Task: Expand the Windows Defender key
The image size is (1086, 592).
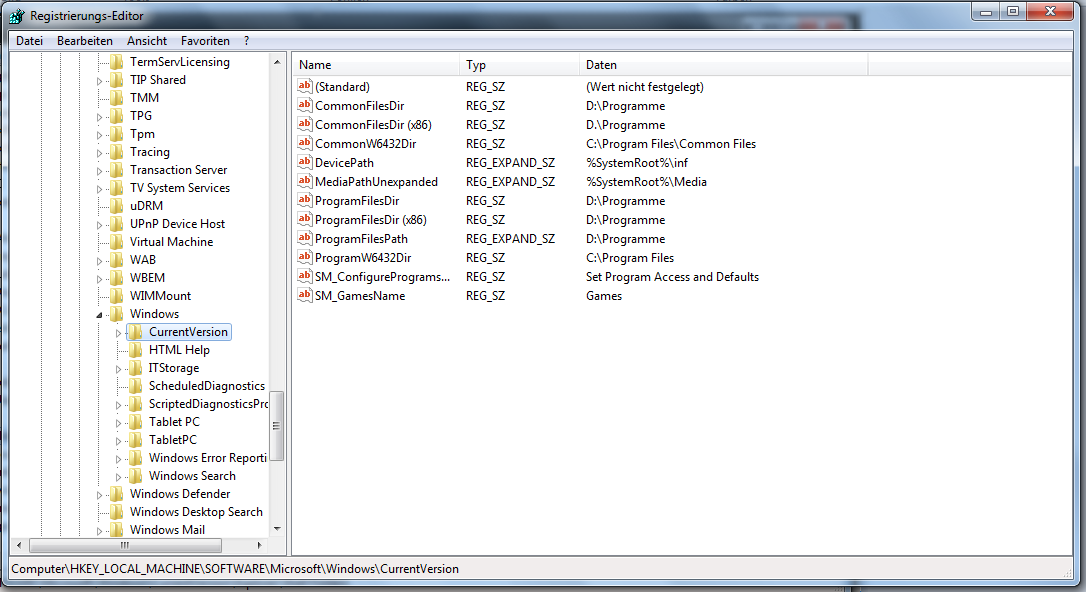Action: (x=99, y=495)
